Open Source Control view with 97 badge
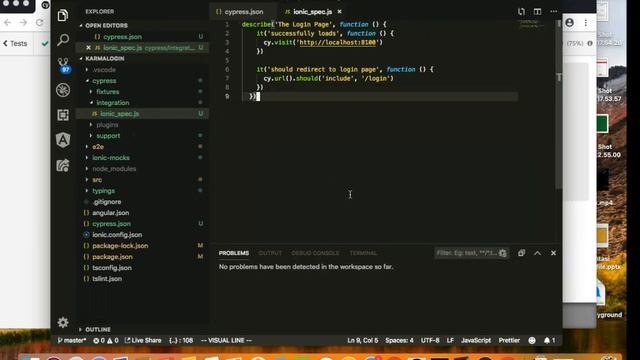Image resolution: width=640 pixels, height=360 pixels. 63,65
